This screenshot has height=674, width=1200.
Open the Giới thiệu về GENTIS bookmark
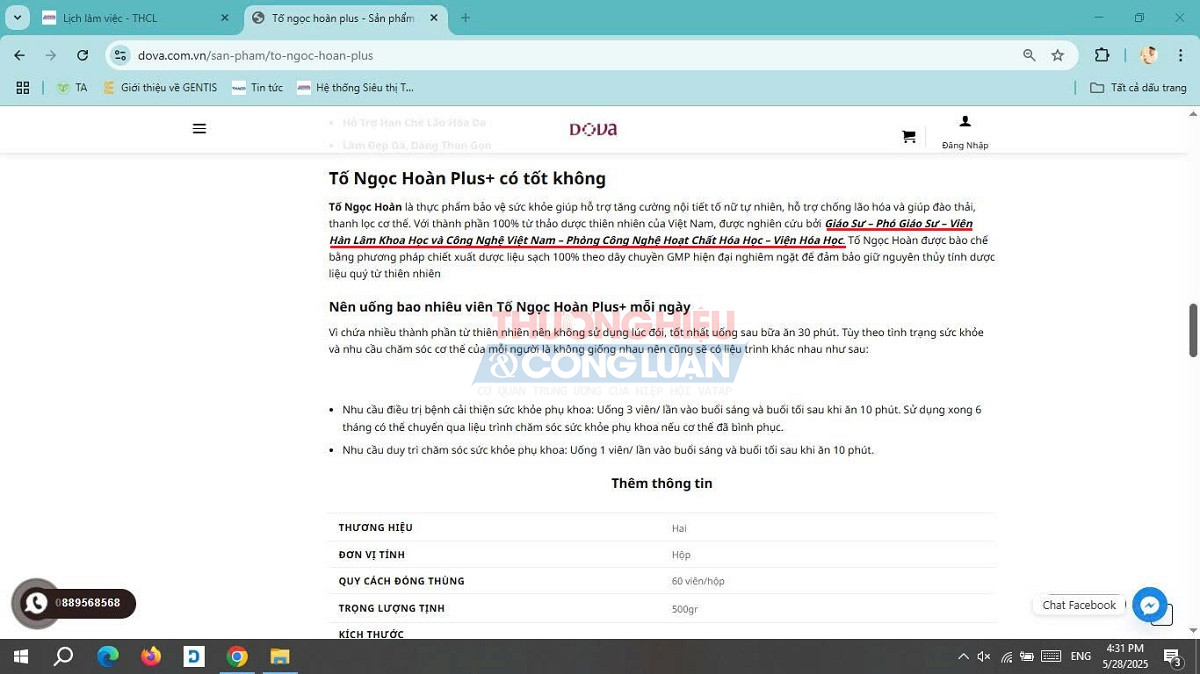160,87
